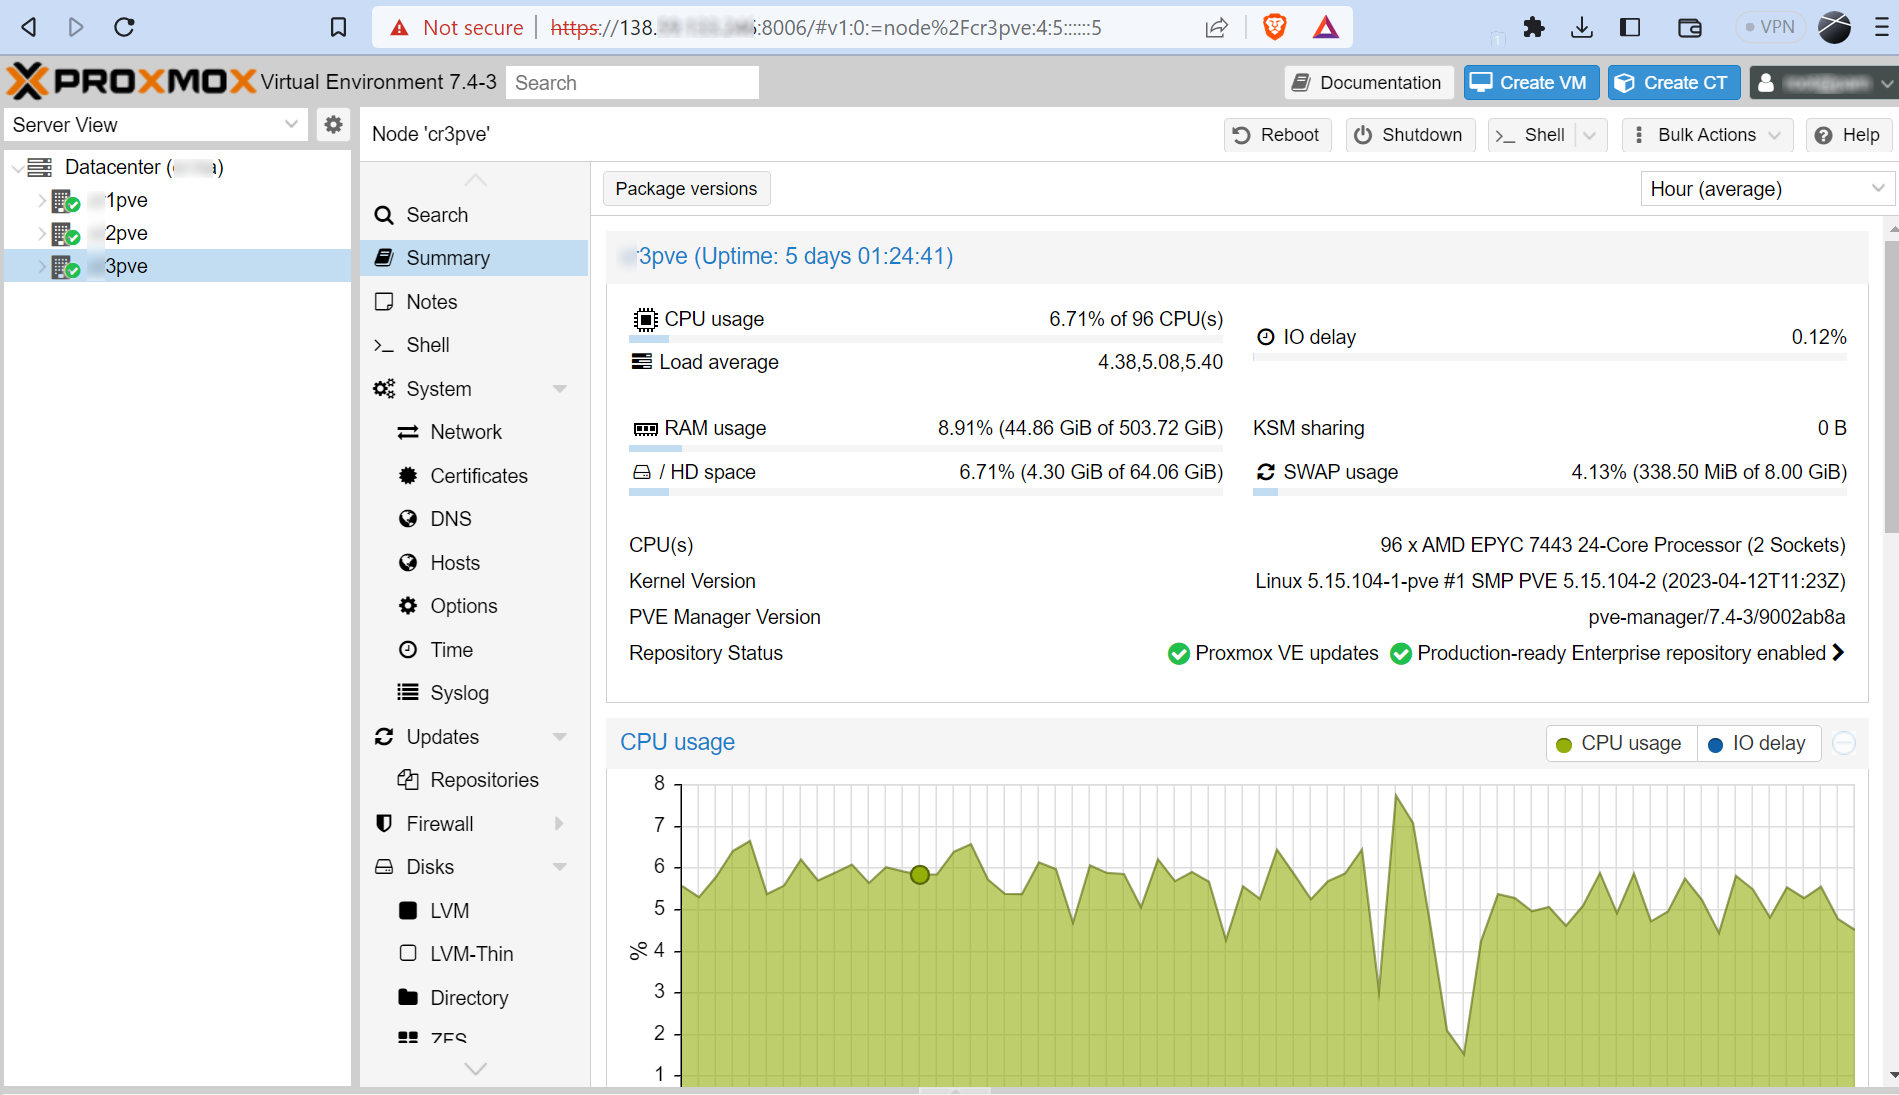Open Syslog view
The width and height of the screenshot is (1899, 1095).
[x=474, y=693]
